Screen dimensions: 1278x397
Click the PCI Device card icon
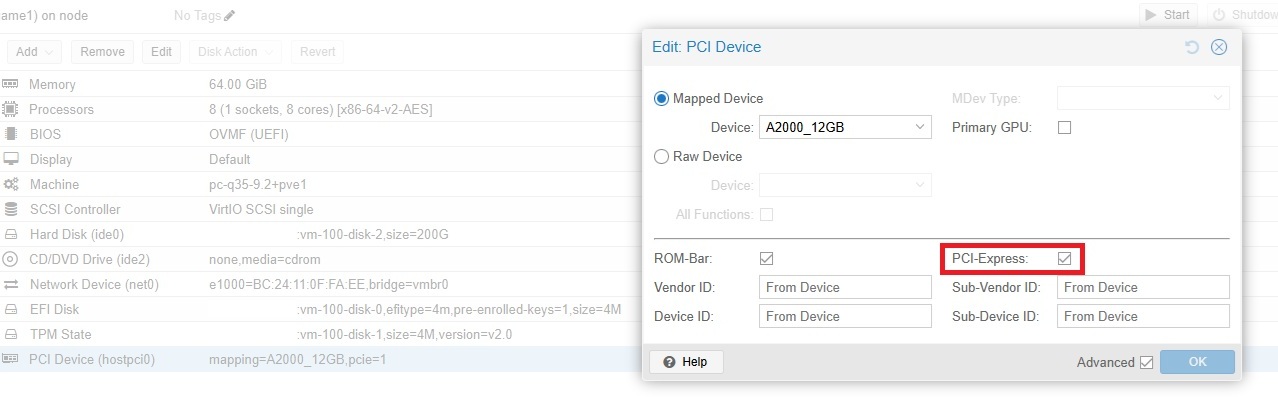(11, 359)
